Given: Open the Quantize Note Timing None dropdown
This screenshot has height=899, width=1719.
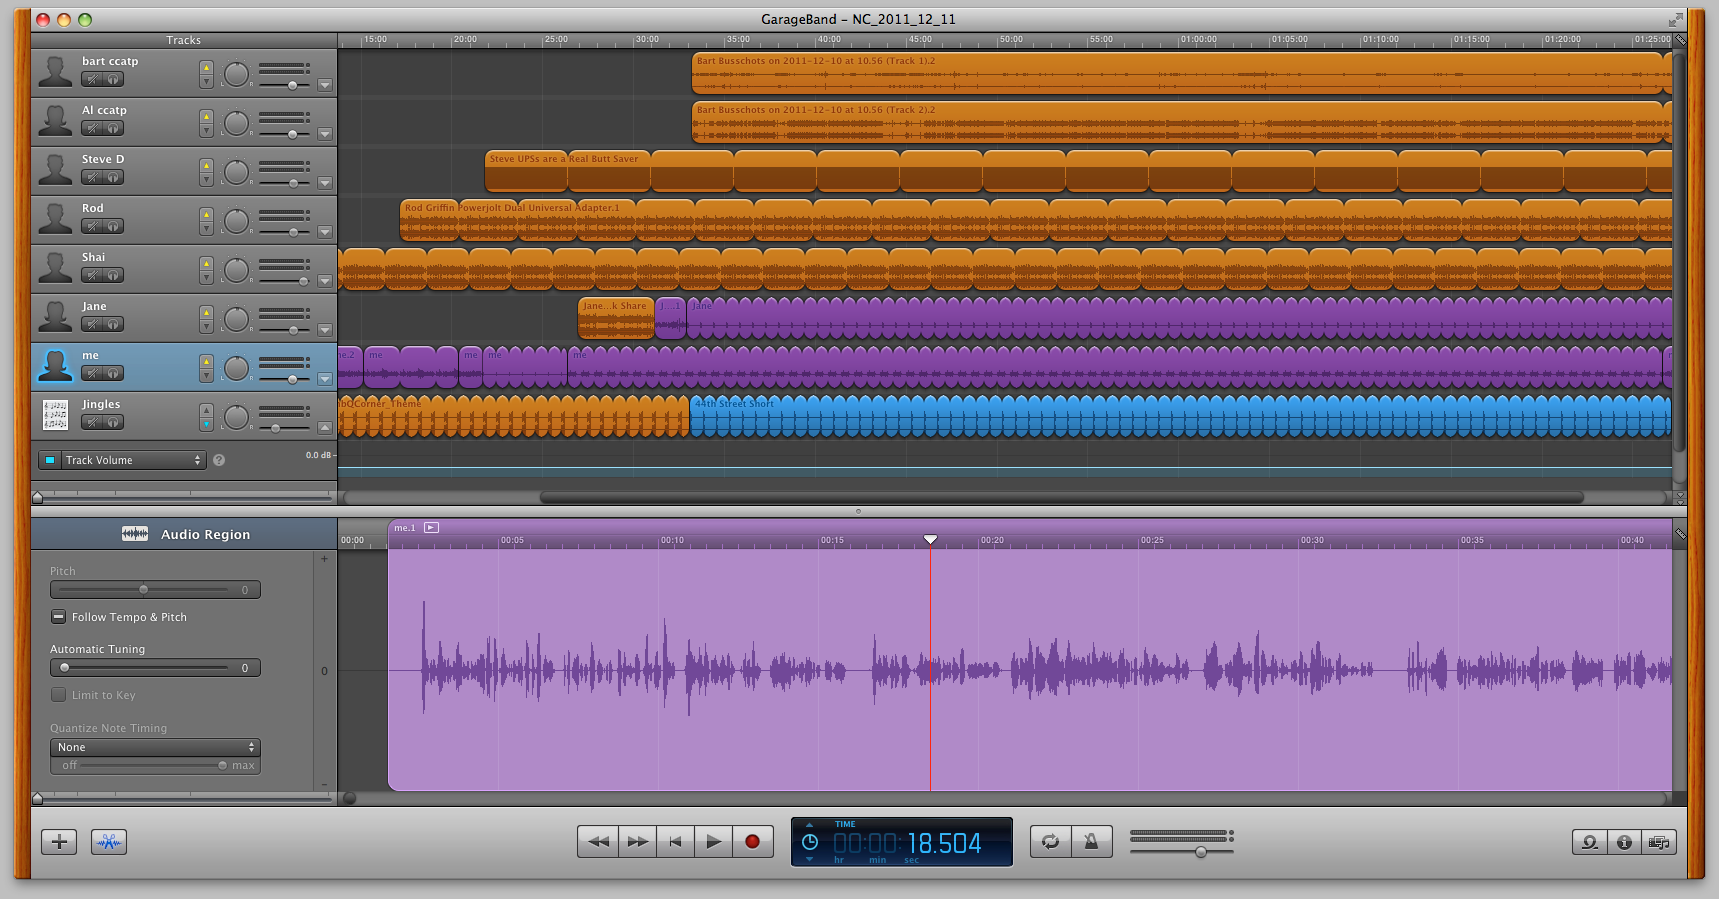Looking at the screenshot, I should click(155, 747).
